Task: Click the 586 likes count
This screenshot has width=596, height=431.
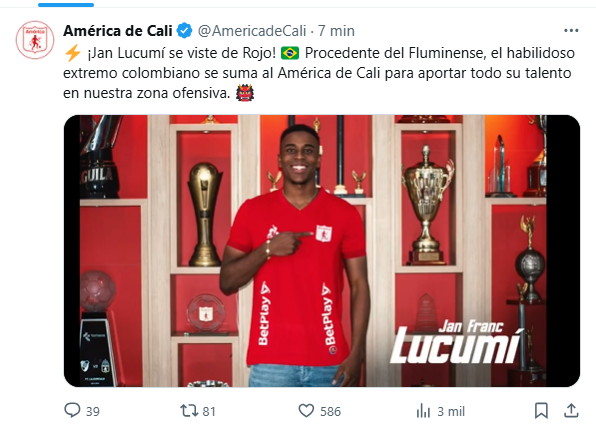Action: tap(330, 412)
